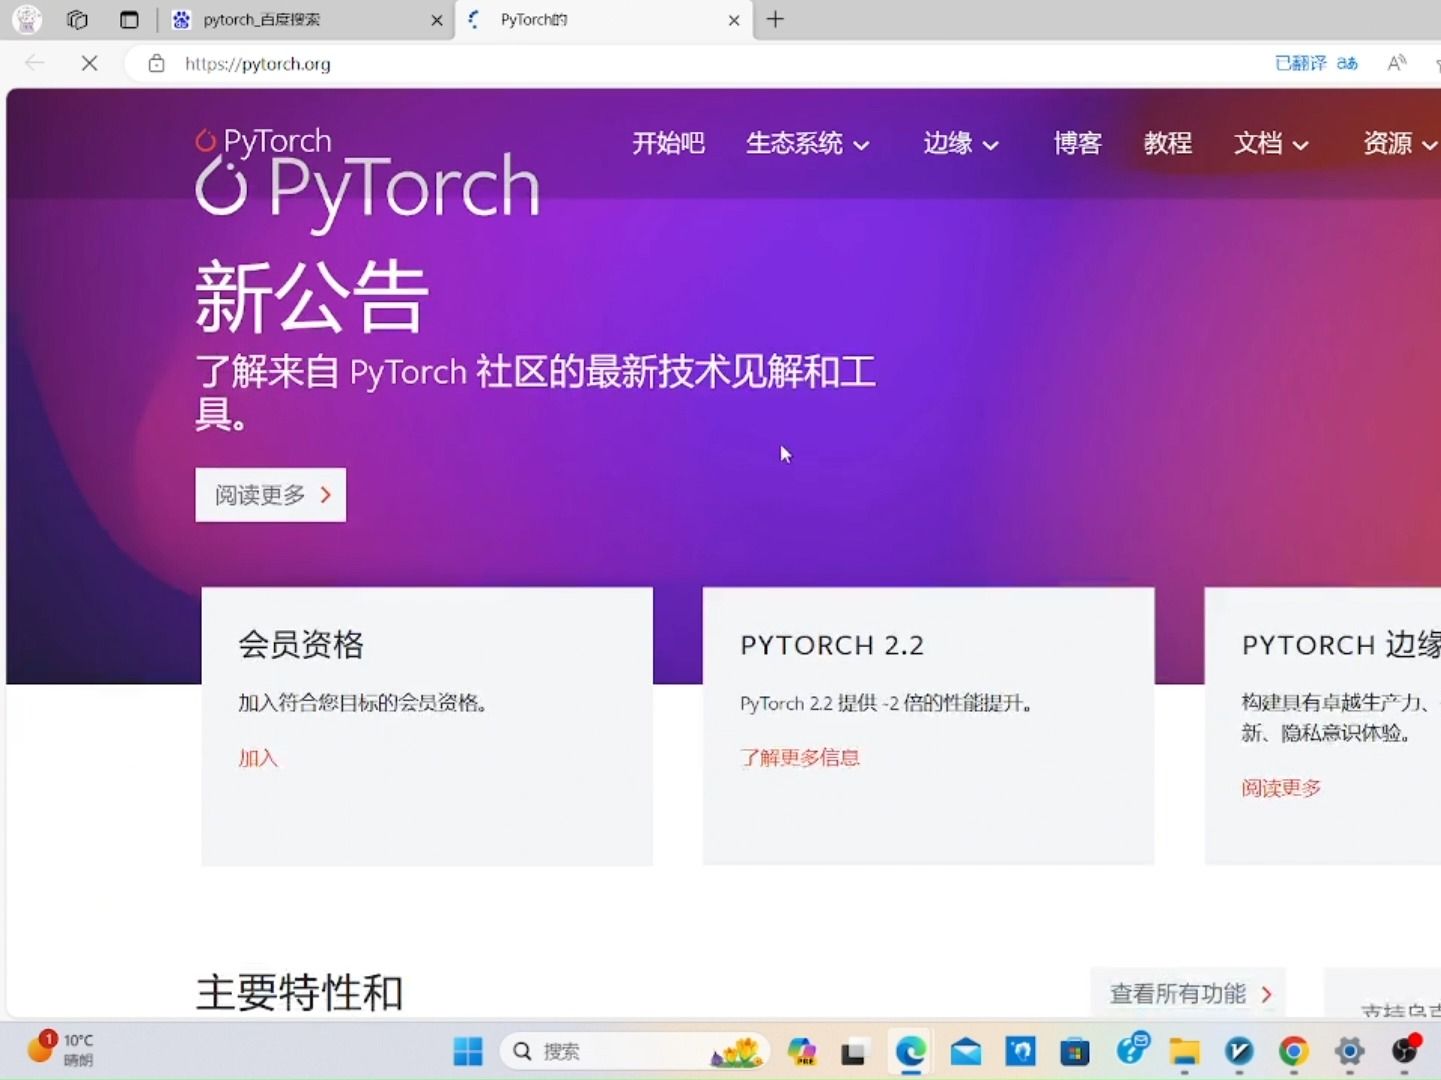Screen dimensions: 1441x1080
Task: Open the blue app between Mail and Store
Action: [1021, 1051]
